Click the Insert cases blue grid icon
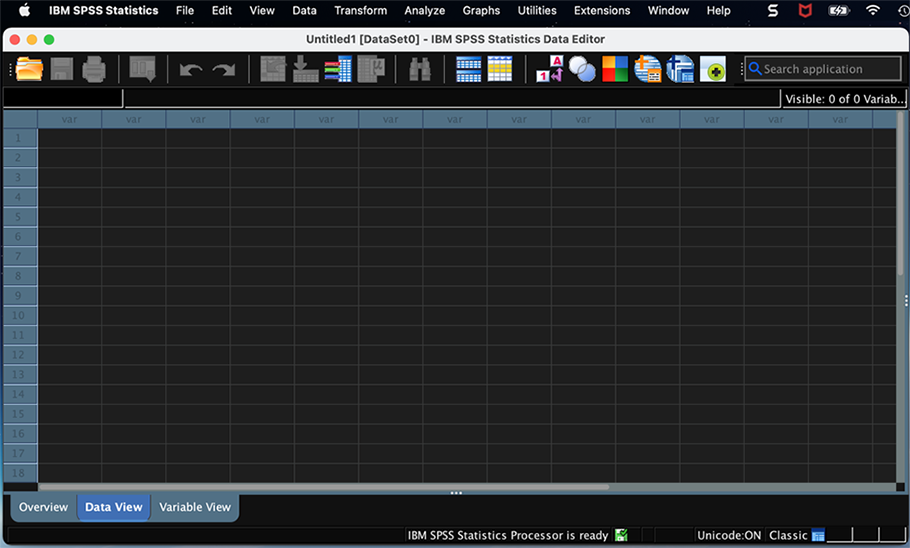The image size is (910, 548). coord(468,69)
